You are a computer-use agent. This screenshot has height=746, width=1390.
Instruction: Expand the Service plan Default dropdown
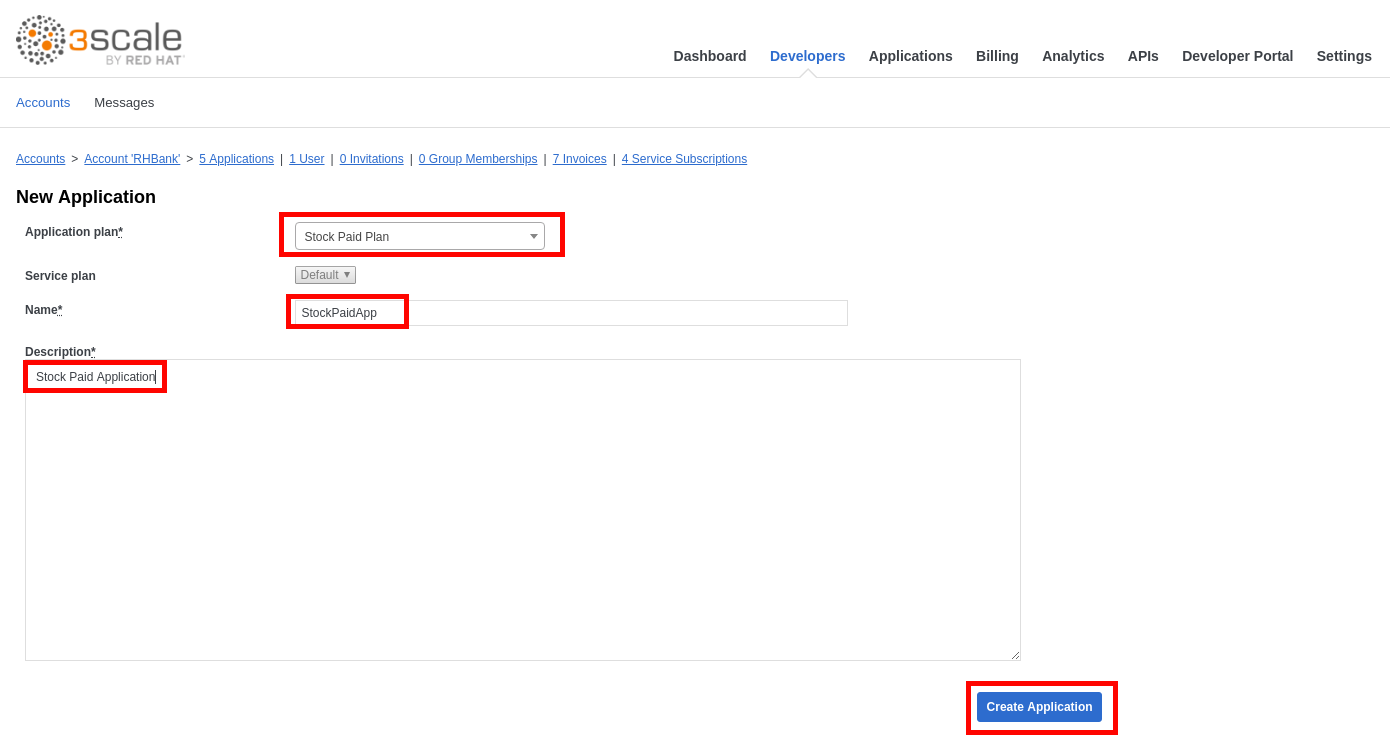[x=325, y=275]
